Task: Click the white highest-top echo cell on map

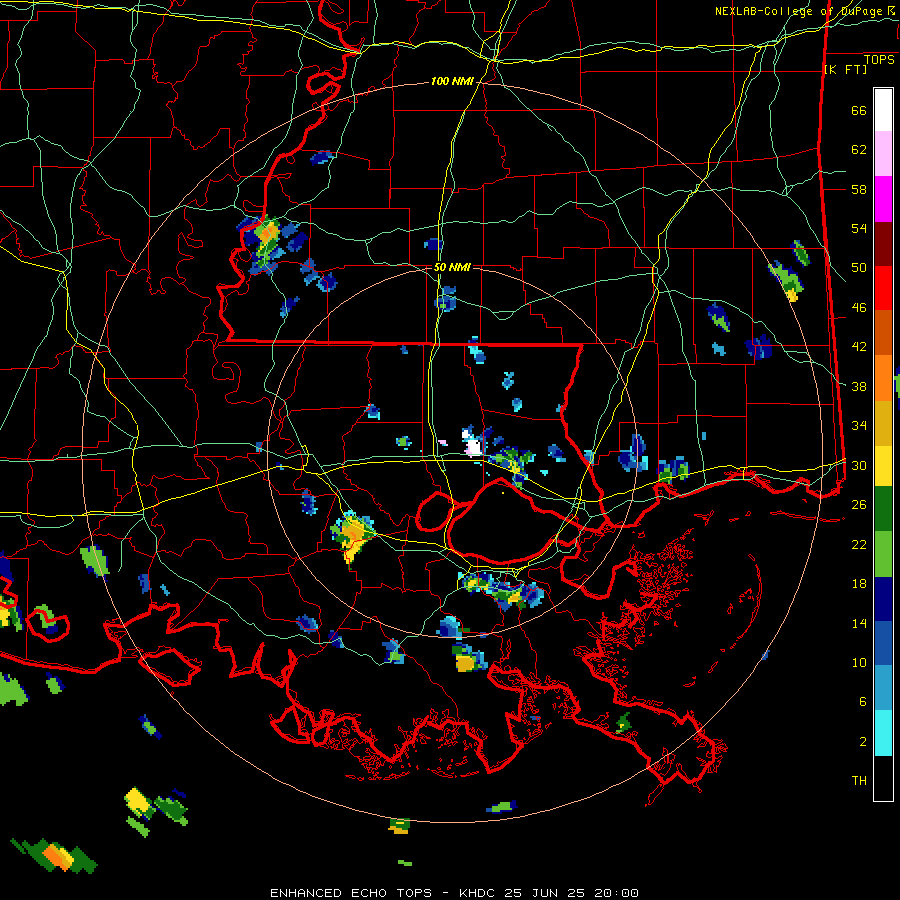Action: 474,446
